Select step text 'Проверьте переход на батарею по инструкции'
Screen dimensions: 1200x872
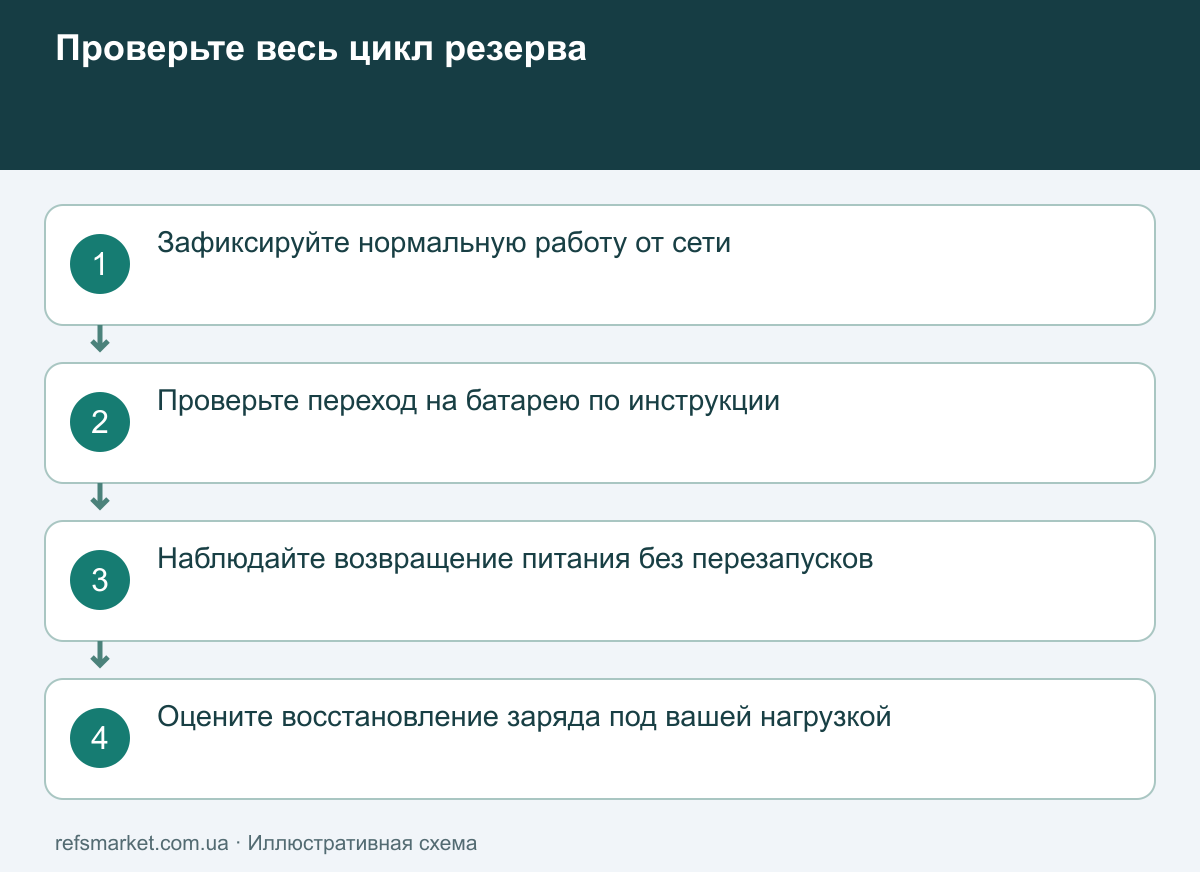[468, 401]
